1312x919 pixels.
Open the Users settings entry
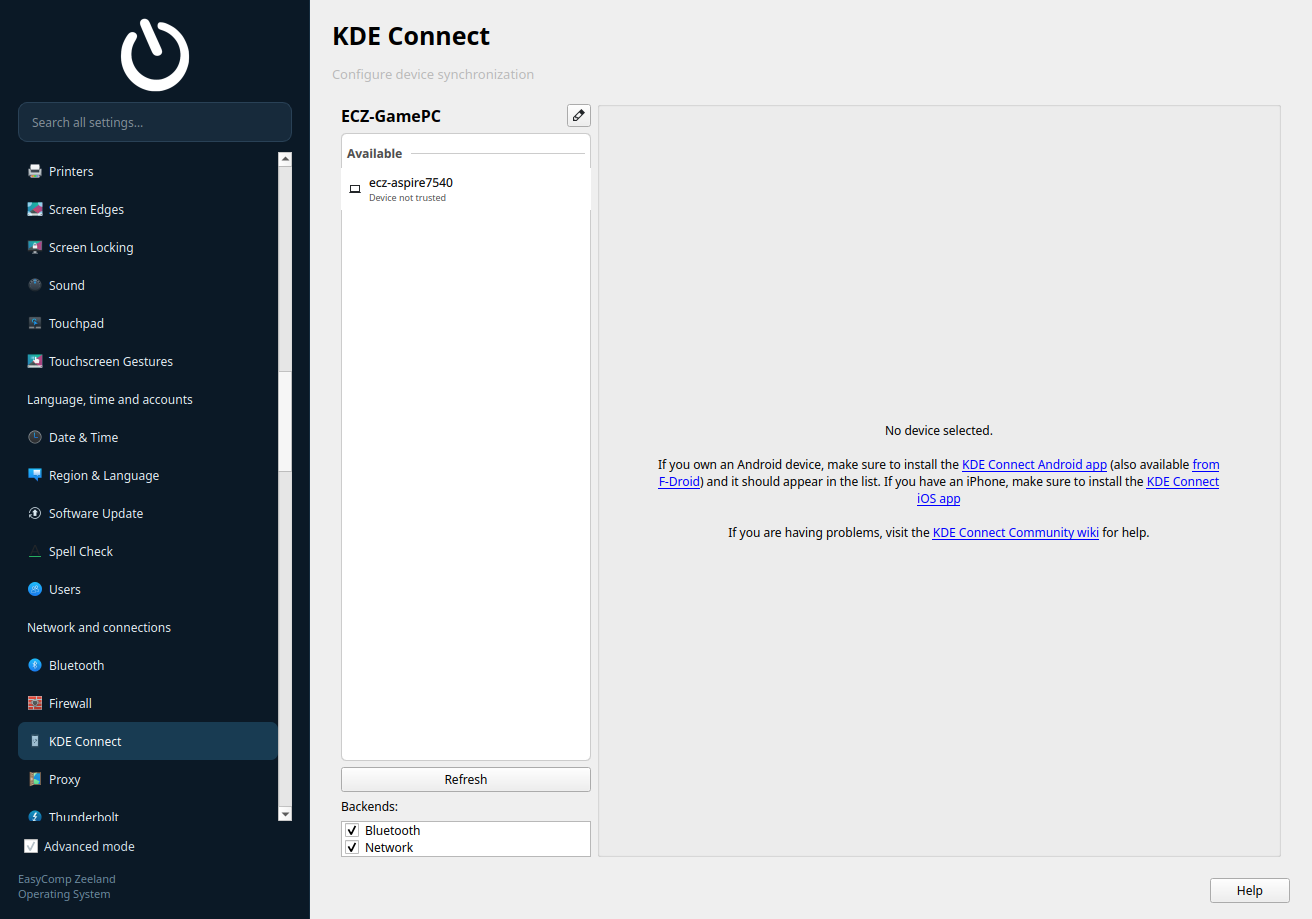click(148, 589)
